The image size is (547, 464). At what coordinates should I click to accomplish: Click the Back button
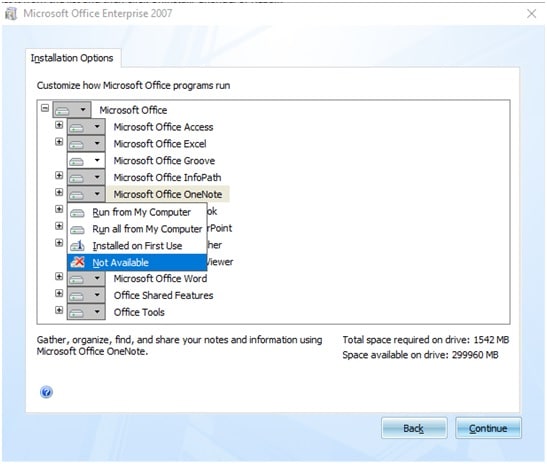[x=414, y=428]
